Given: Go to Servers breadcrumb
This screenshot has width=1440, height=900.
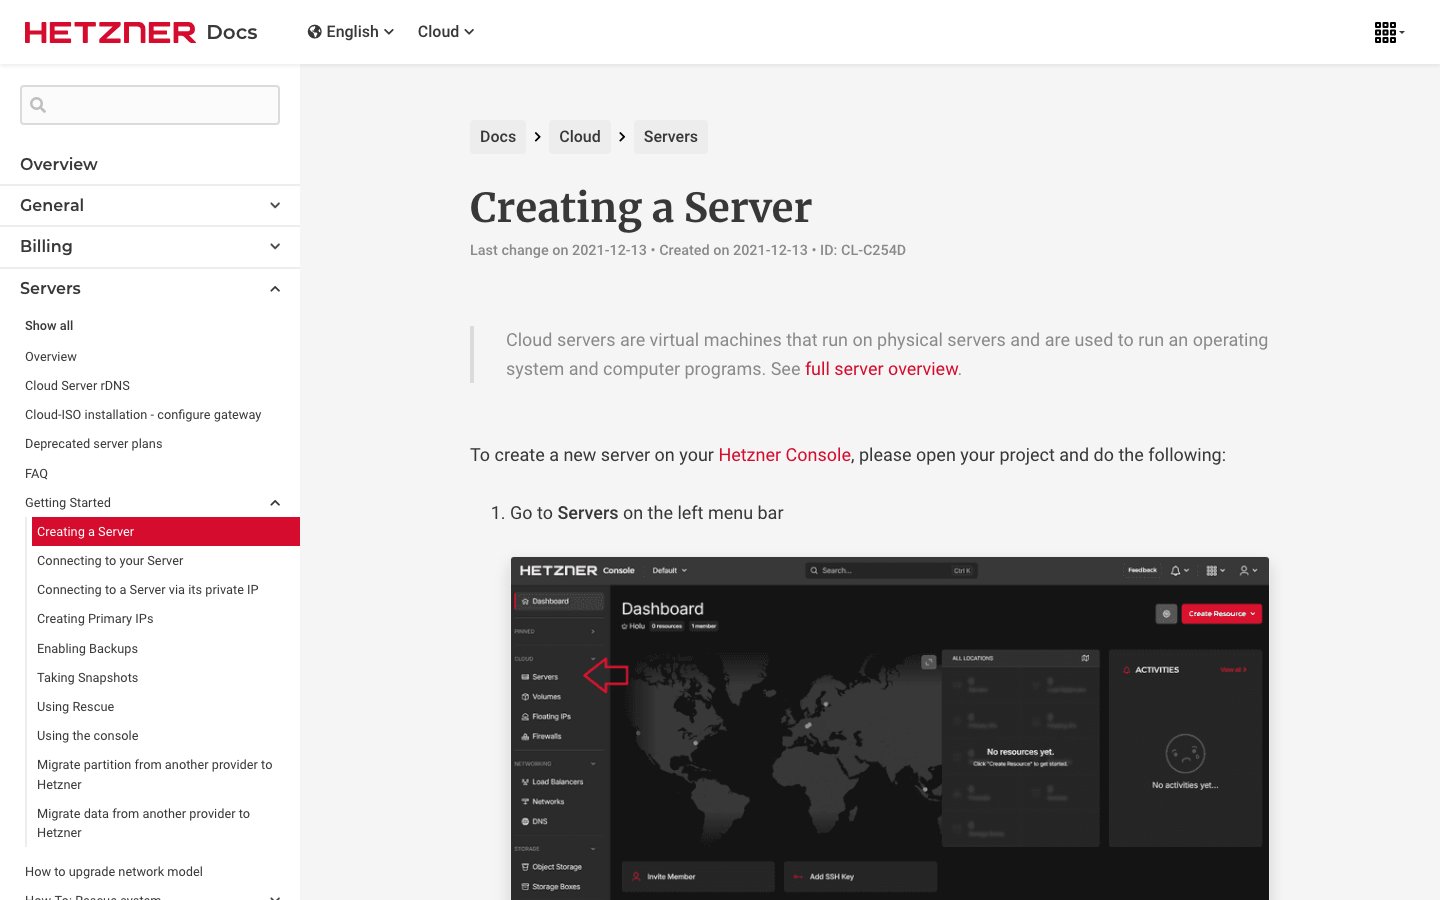Looking at the screenshot, I should coord(671,137).
